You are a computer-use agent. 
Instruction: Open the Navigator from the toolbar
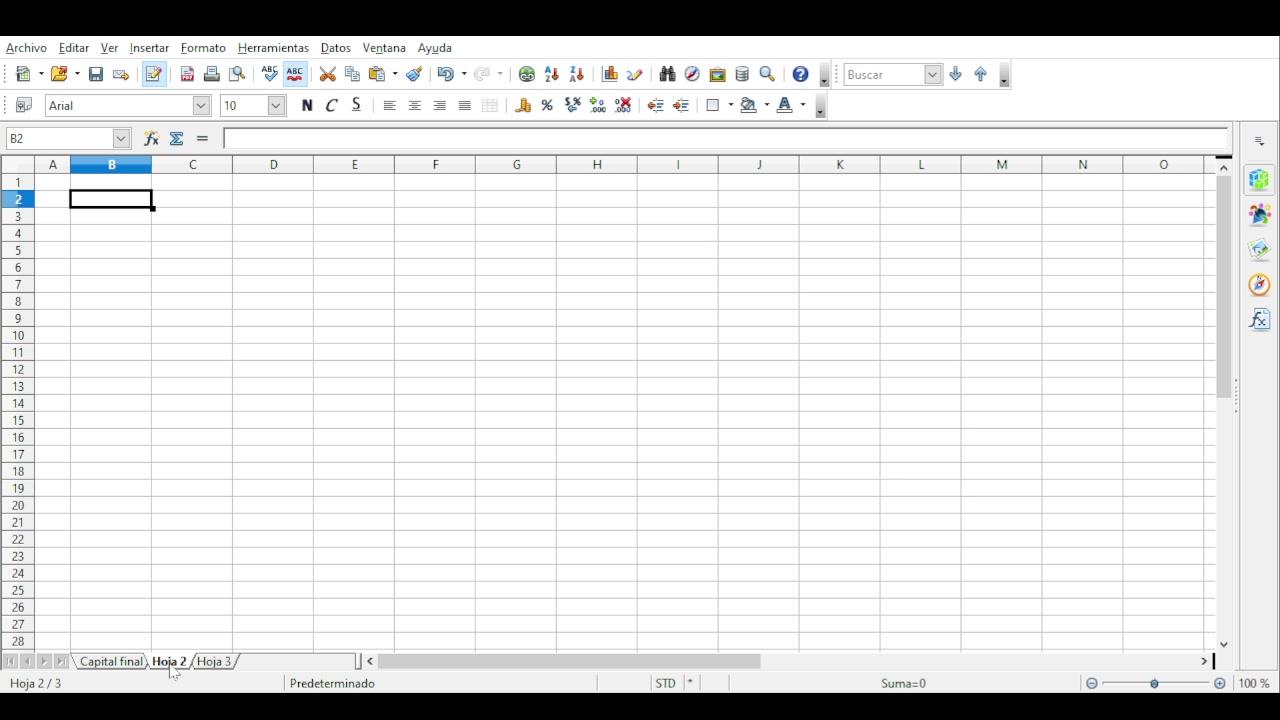692,74
